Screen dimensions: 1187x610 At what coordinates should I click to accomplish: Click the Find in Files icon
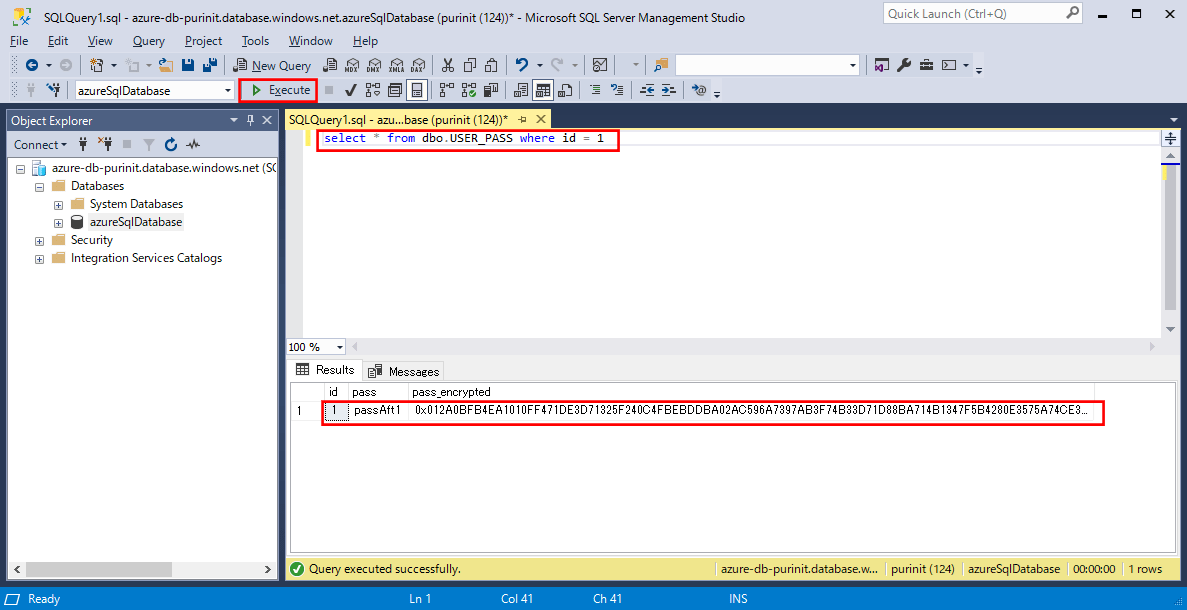(x=662, y=66)
